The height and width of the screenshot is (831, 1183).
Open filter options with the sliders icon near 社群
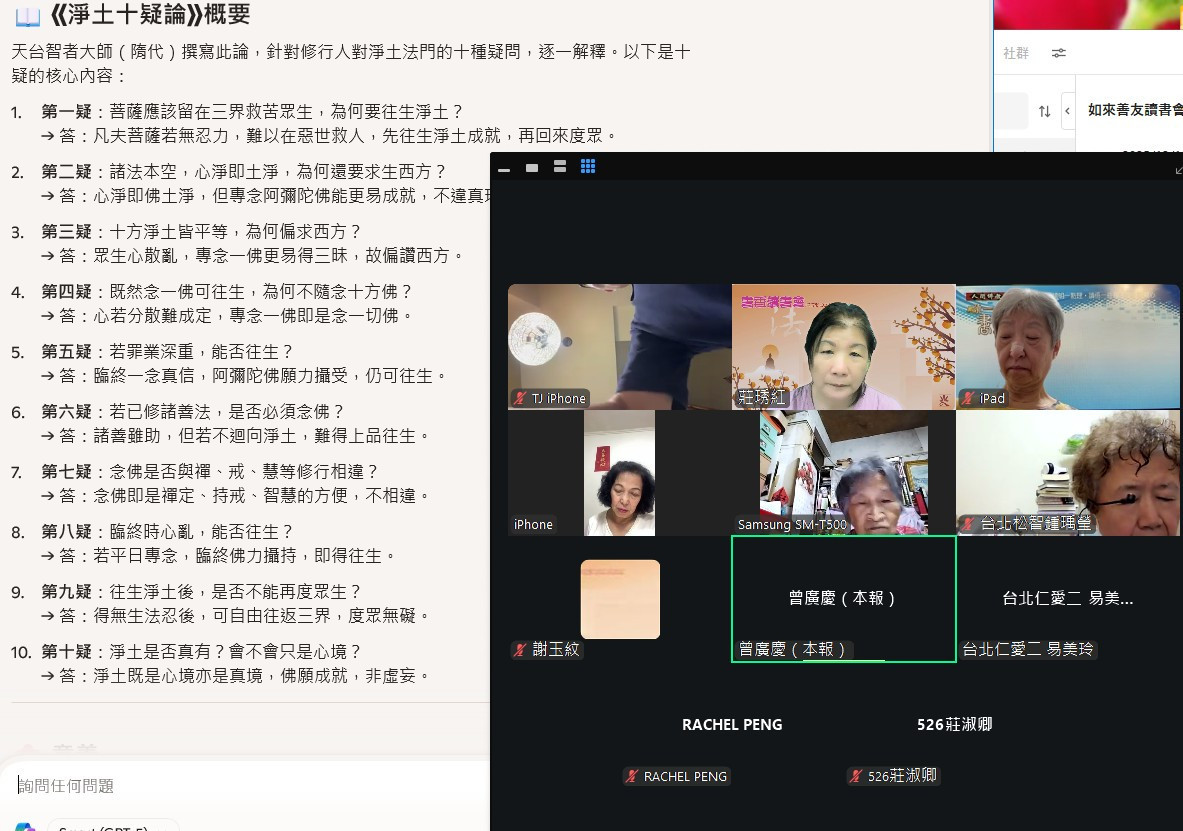tap(1060, 53)
